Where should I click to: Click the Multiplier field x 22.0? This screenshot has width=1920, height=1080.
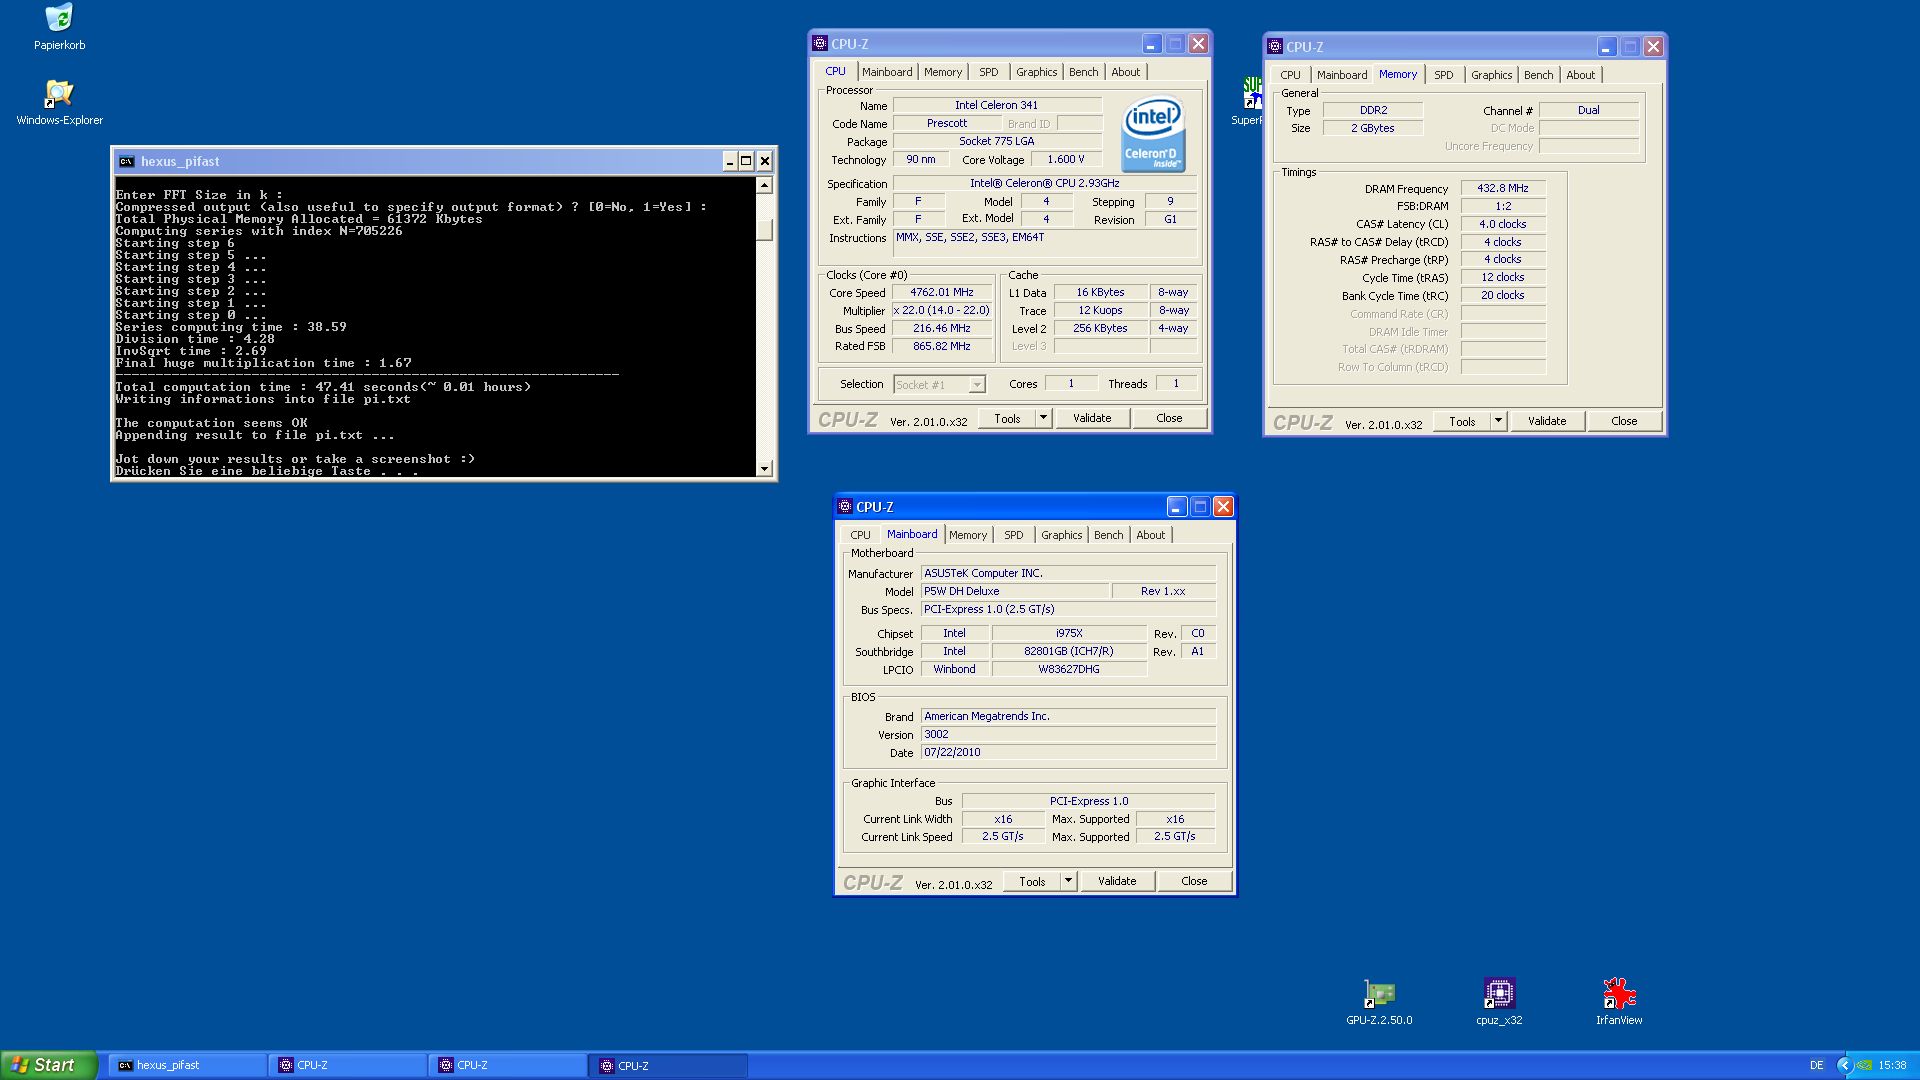click(941, 311)
